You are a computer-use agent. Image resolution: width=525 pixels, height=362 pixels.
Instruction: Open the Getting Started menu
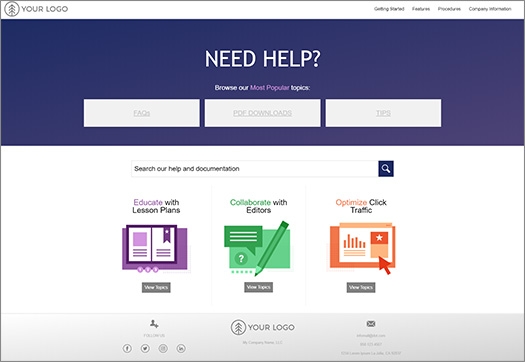pos(389,9)
